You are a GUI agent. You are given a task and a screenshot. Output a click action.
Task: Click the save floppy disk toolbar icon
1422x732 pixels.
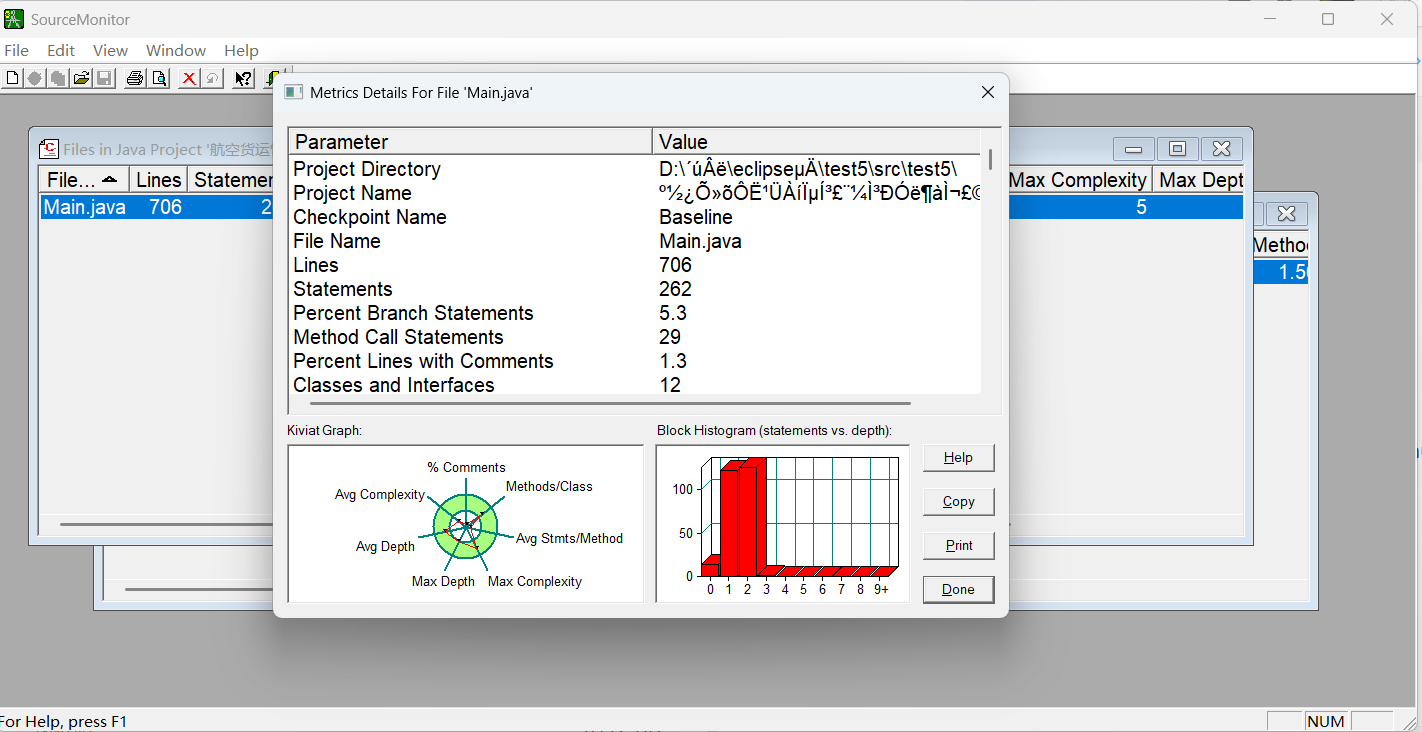point(104,78)
